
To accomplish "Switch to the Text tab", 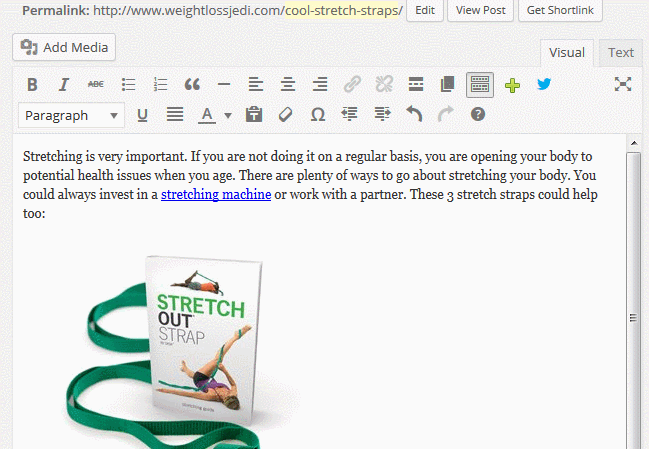I will pyautogui.click(x=620, y=53).
